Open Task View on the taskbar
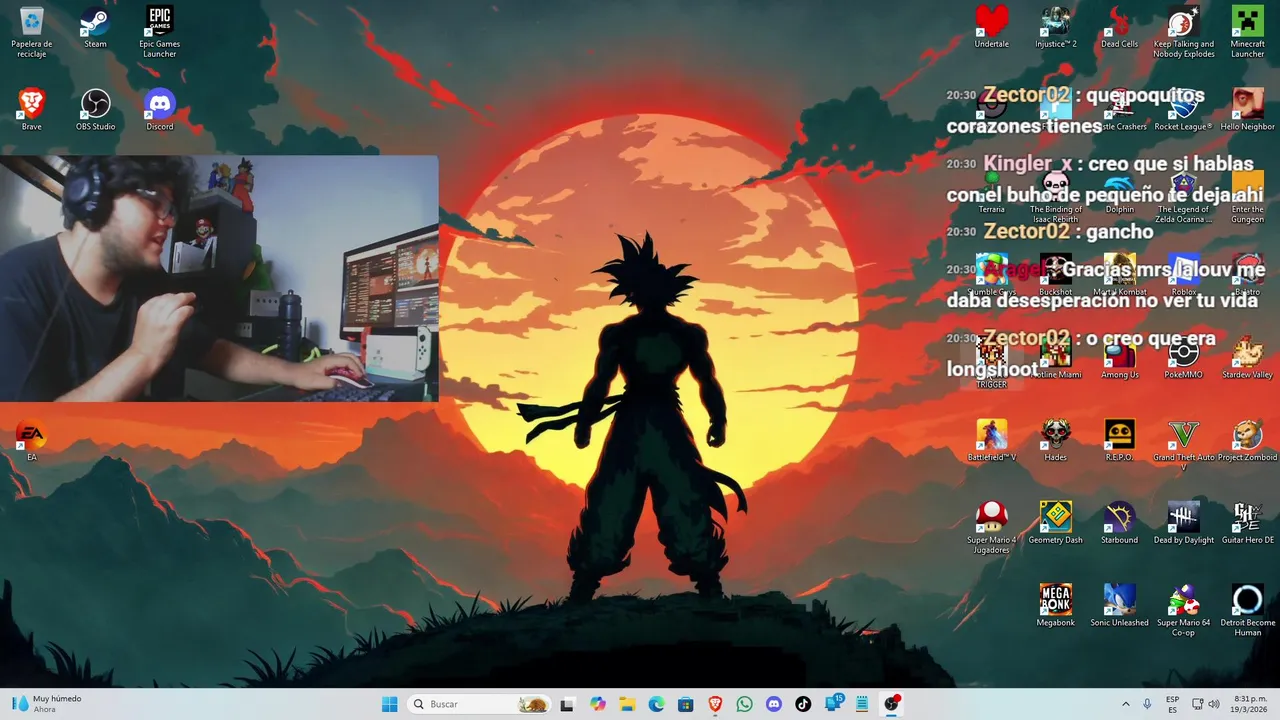This screenshot has width=1280, height=720. point(567,704)
